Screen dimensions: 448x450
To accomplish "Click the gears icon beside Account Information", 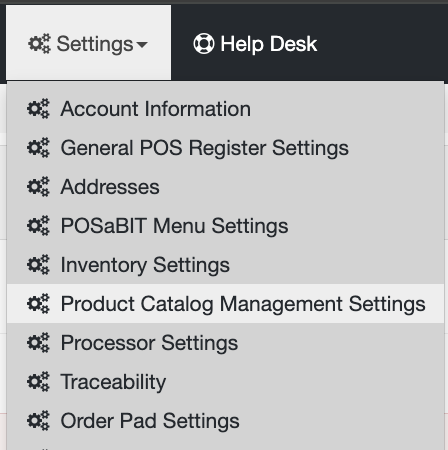I will coord(38,109).
